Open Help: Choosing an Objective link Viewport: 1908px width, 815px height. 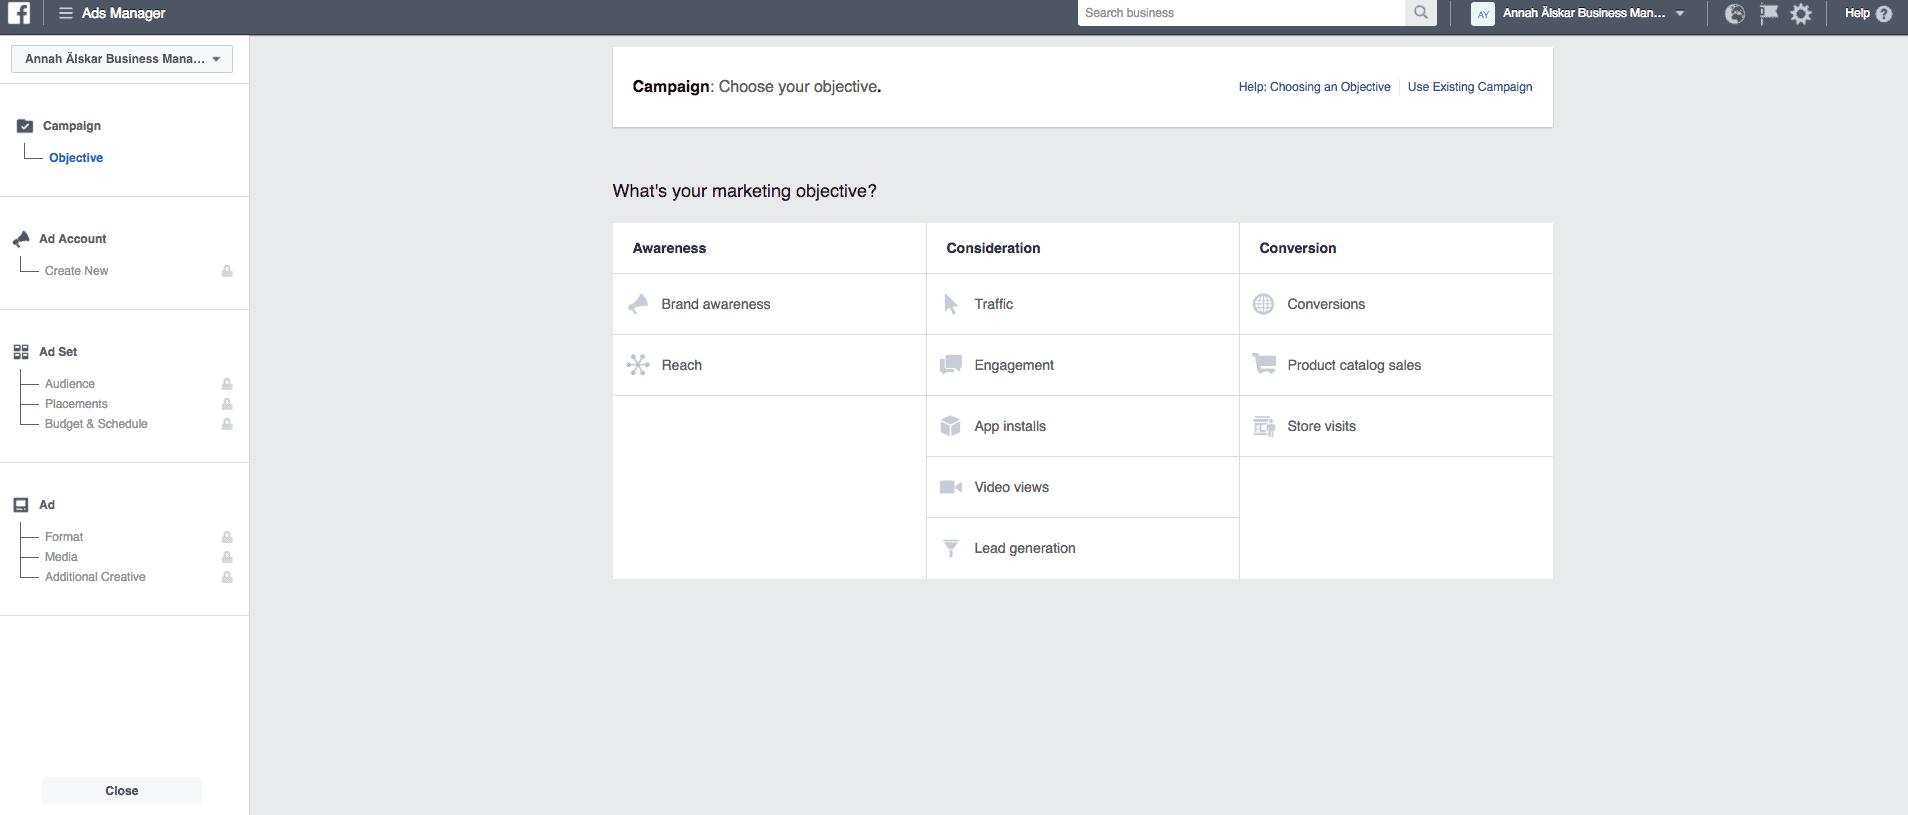1314,87
